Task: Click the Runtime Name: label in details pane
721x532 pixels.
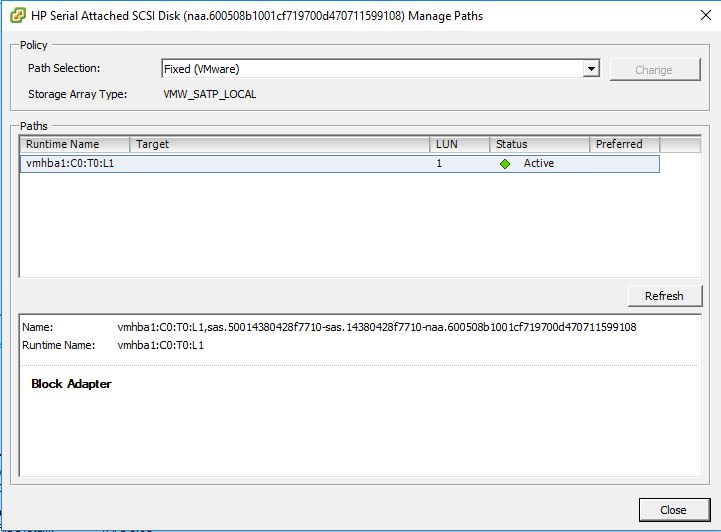Action: point(58,345)
